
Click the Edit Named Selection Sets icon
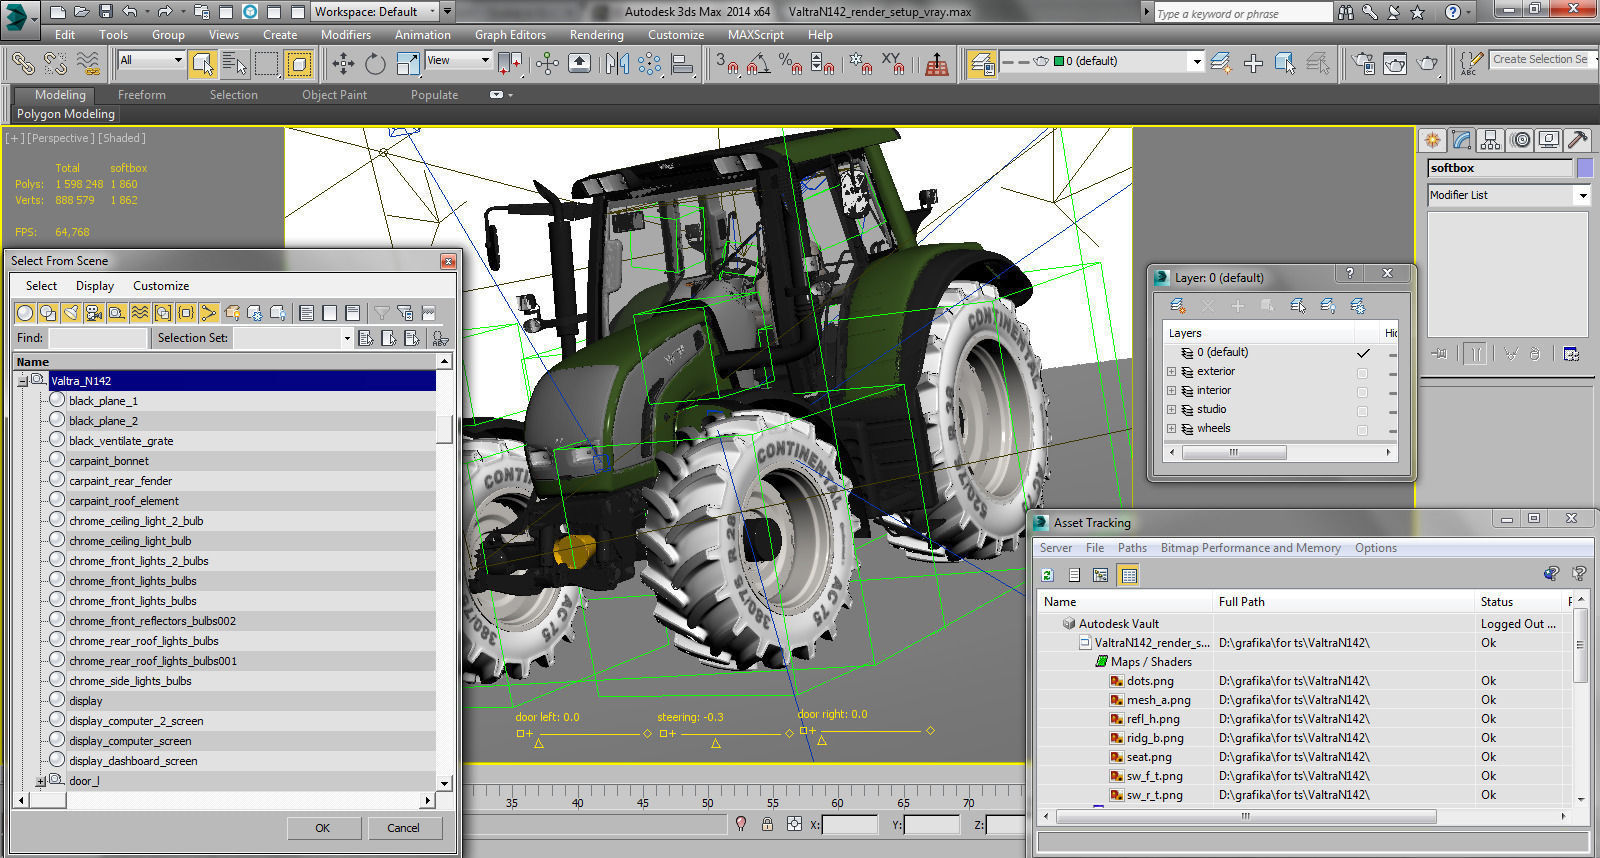[x=1470, y=64]
